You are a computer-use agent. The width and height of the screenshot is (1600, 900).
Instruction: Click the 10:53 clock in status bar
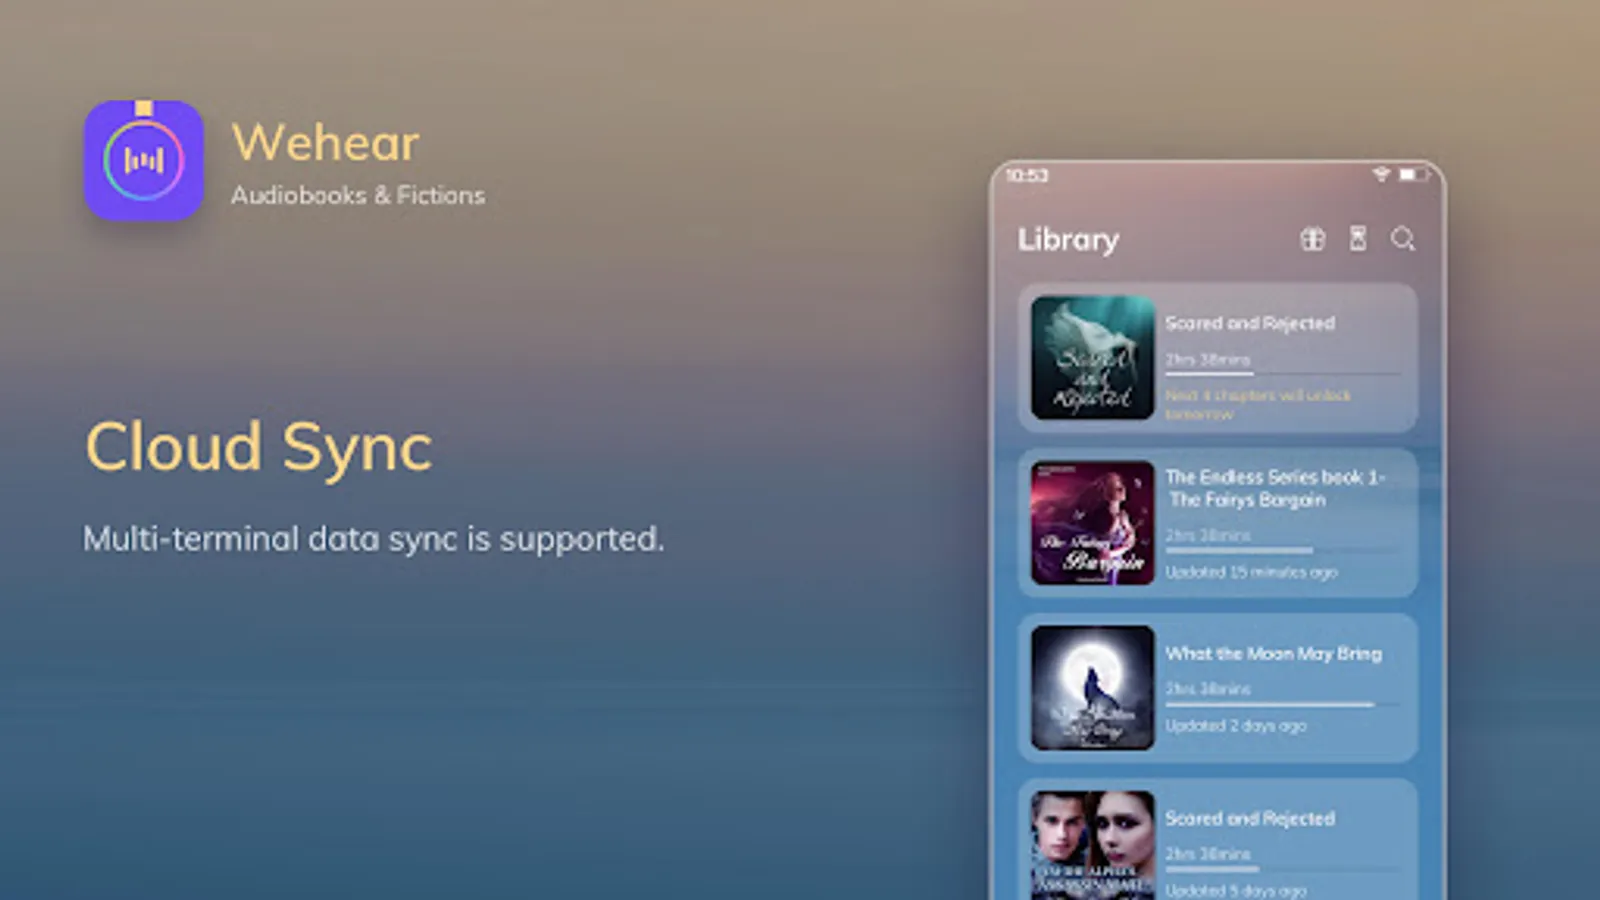coord(1027,176)
